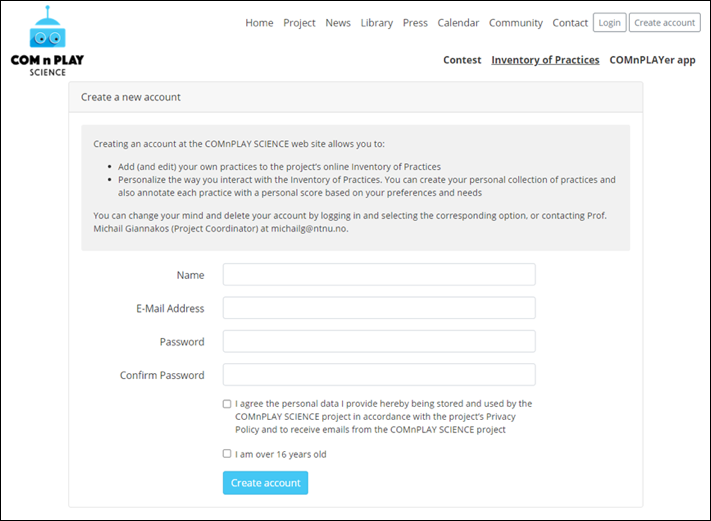Click the Login button in header
711x521 pixels.
click(x=609, y=23)
